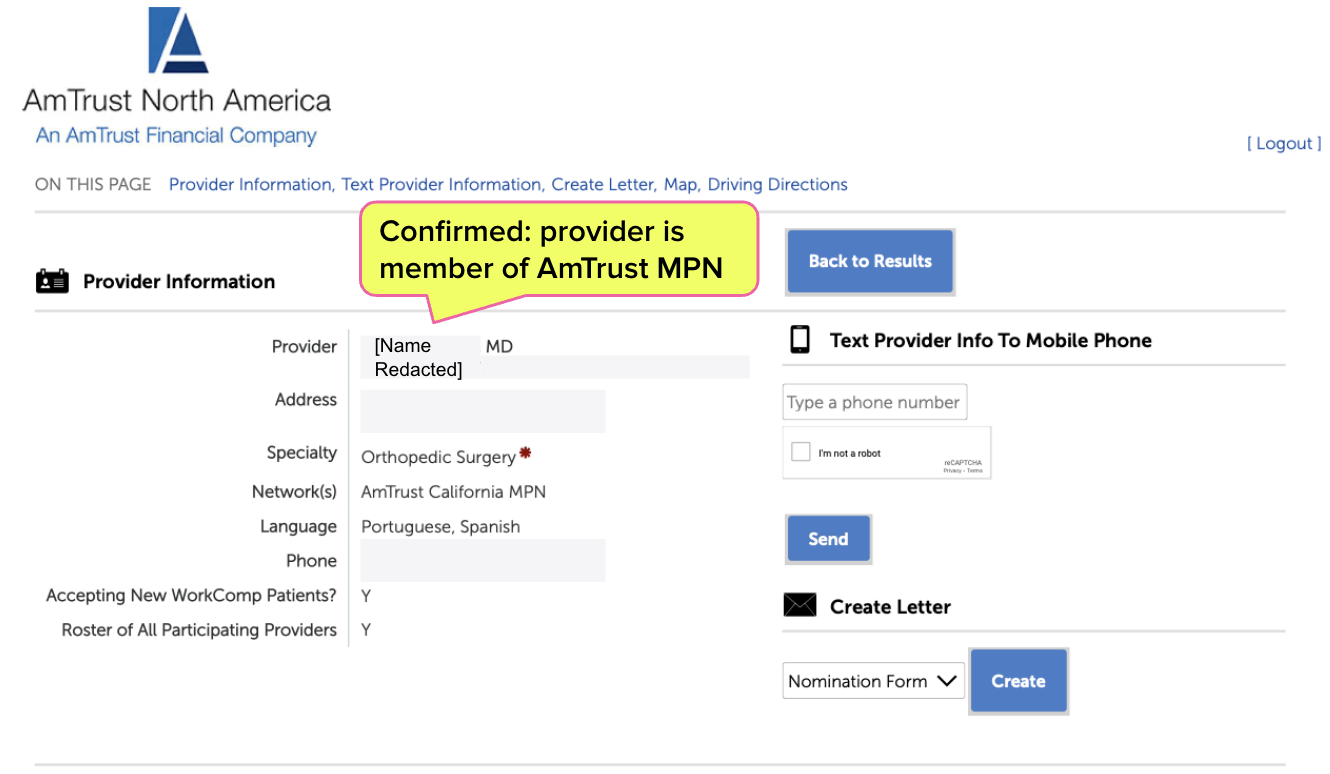Click the Roster of All Participating Providers label
1330x774 pixels.
tap(199, 630)
